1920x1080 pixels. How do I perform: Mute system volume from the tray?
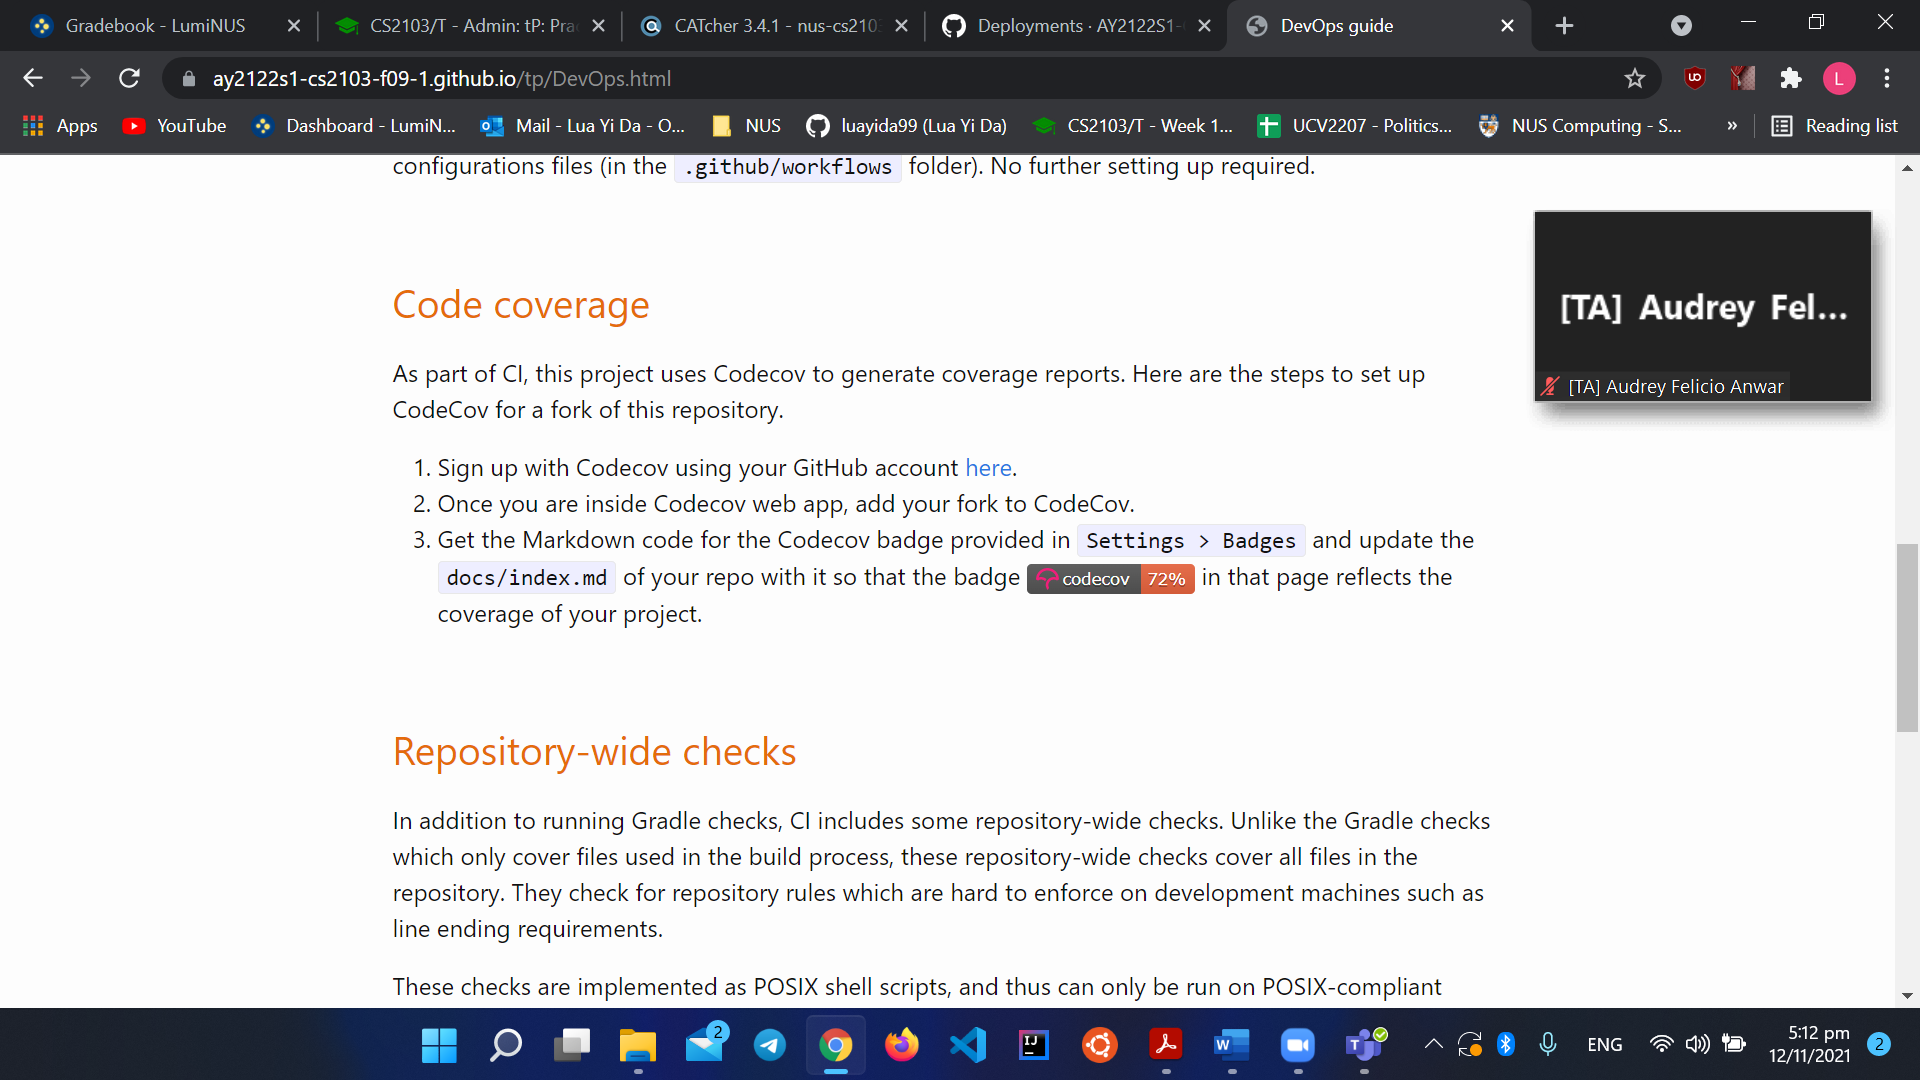[1698, 1044]
